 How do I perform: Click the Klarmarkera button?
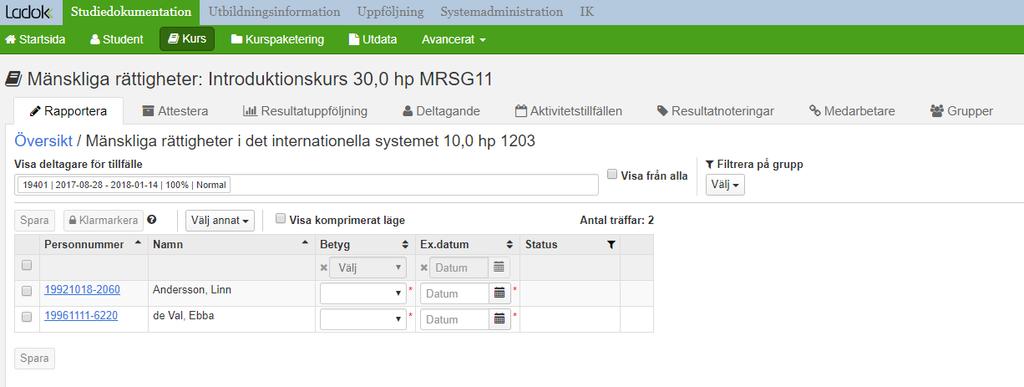coord(103,221)
